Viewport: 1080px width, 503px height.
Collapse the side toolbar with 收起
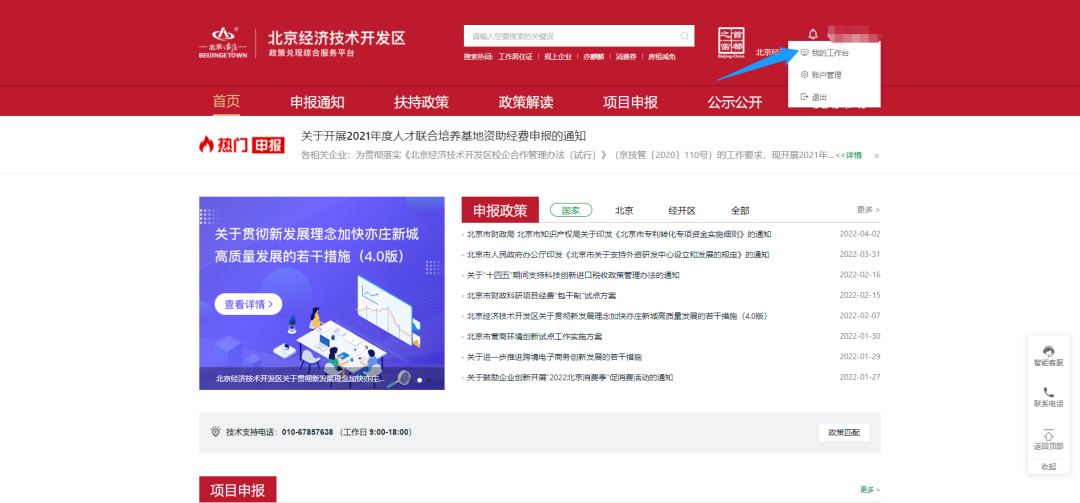1048,466
